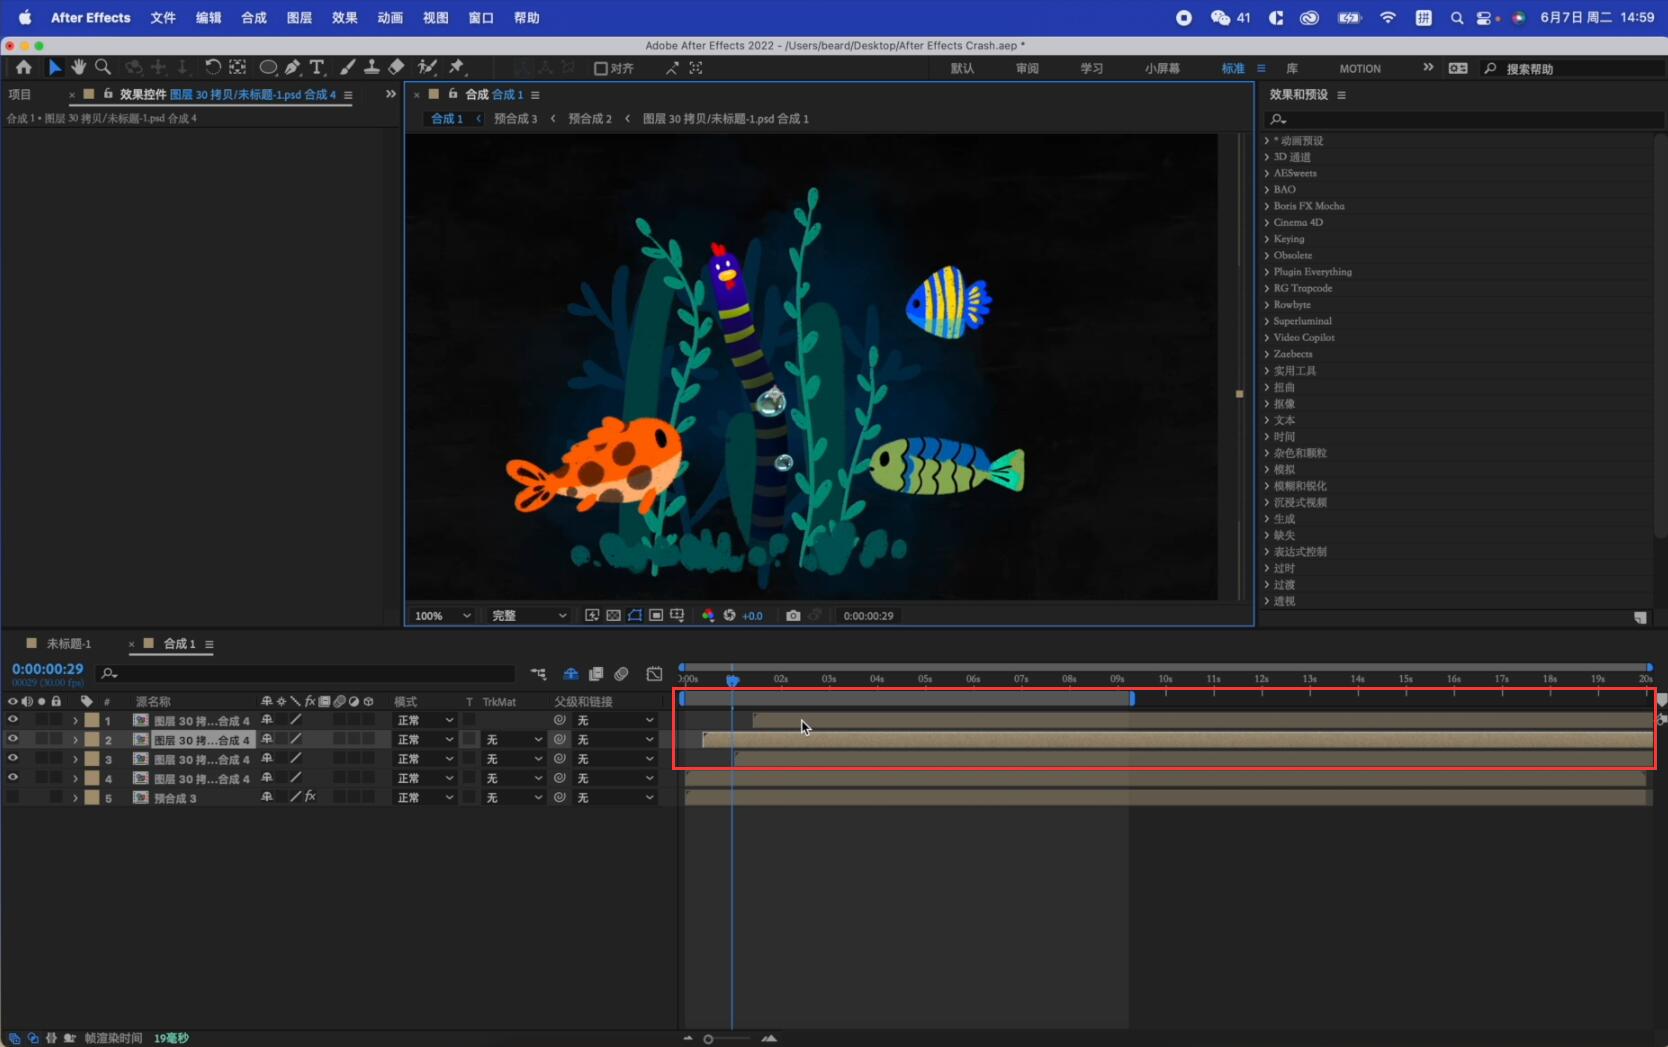Open the 文件 menu

(163, 17)
